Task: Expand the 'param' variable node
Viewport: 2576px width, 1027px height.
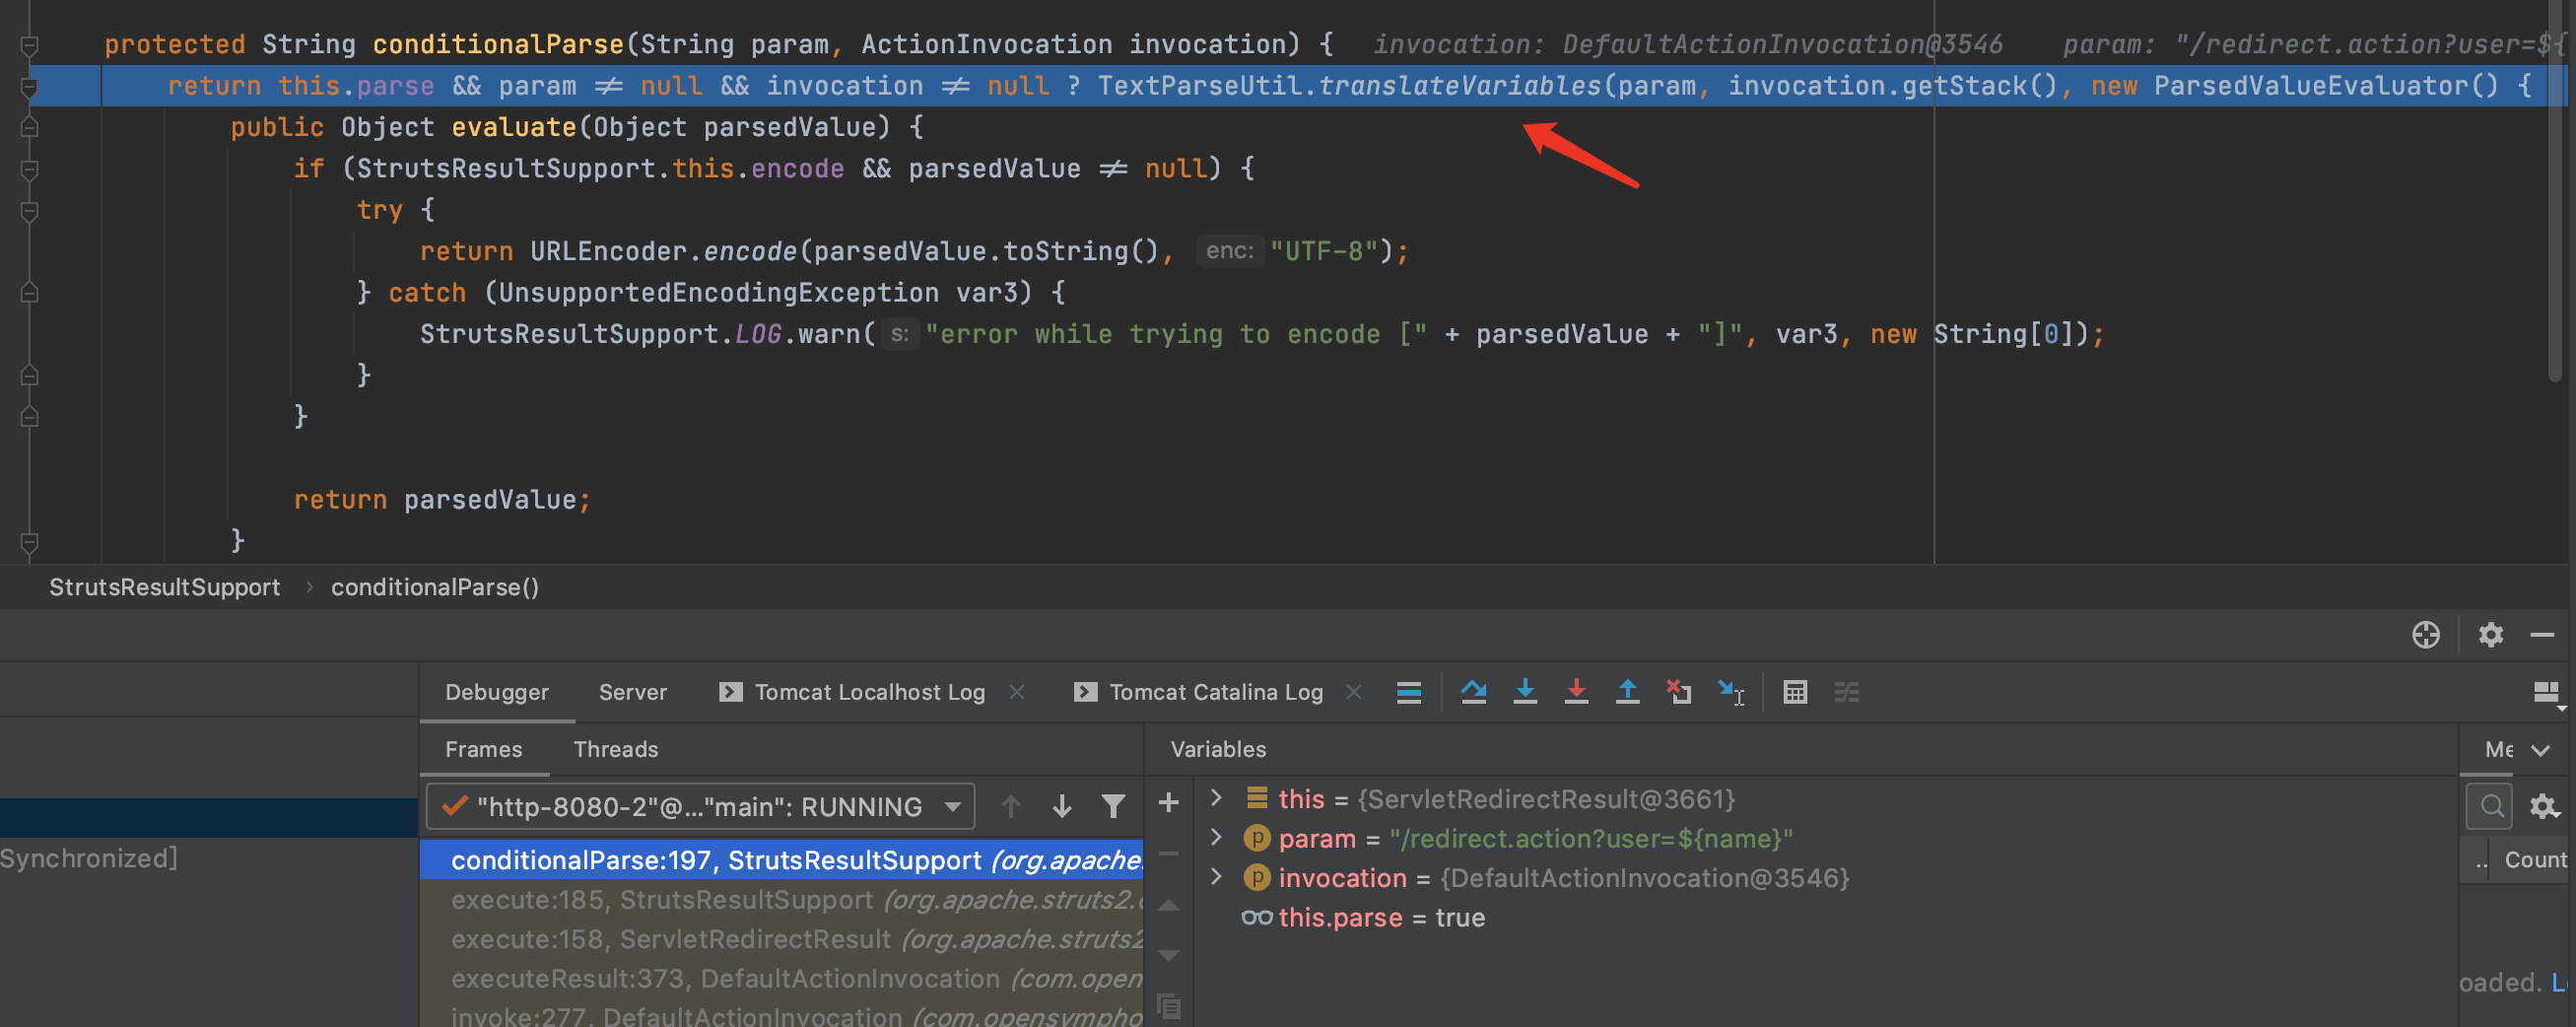Action: click(1216, 837)
